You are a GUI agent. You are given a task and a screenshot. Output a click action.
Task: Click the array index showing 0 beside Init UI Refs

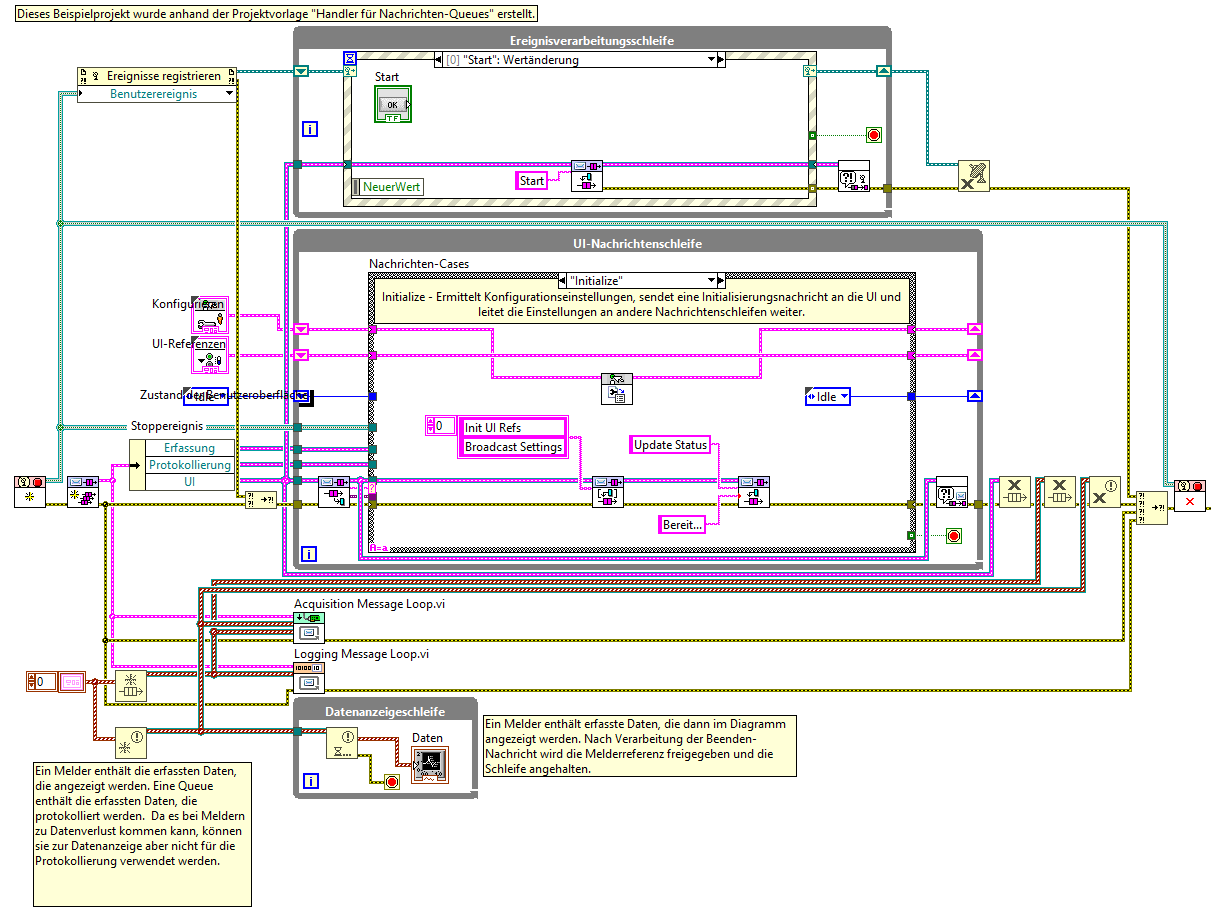440,427
